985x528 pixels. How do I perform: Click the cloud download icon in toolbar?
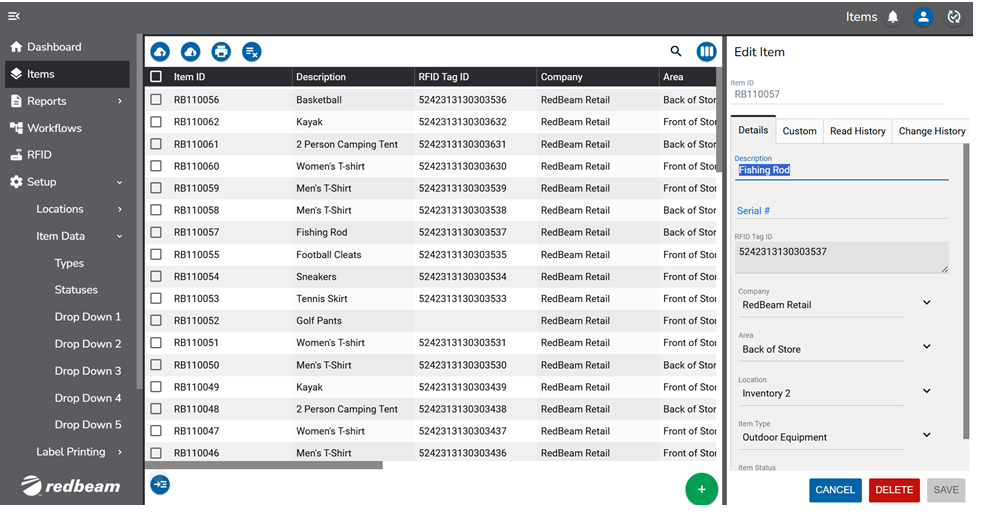(x=190, y=52)
